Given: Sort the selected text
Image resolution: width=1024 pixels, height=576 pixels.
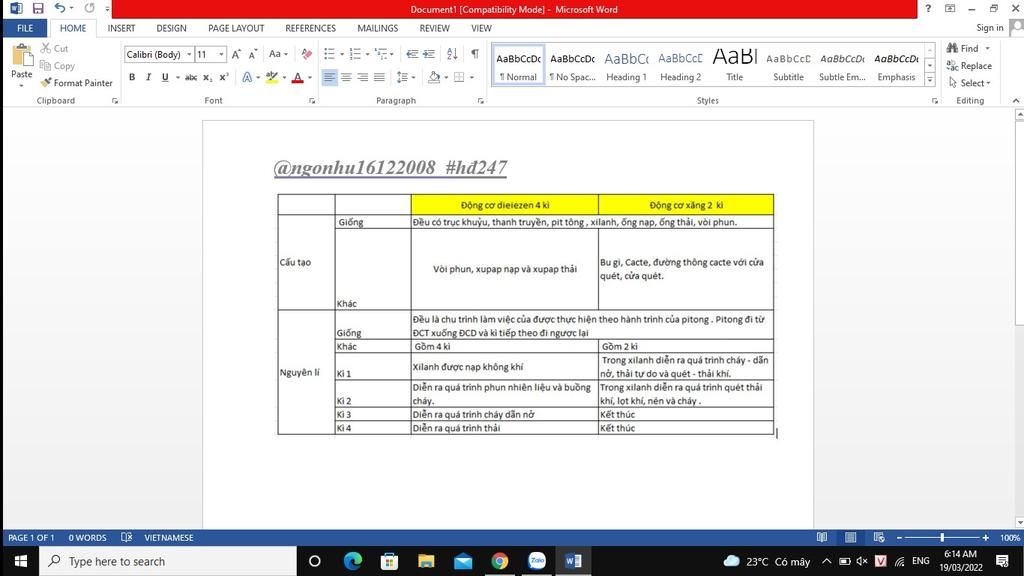Looking at the screenshot, I should point(452,54).
